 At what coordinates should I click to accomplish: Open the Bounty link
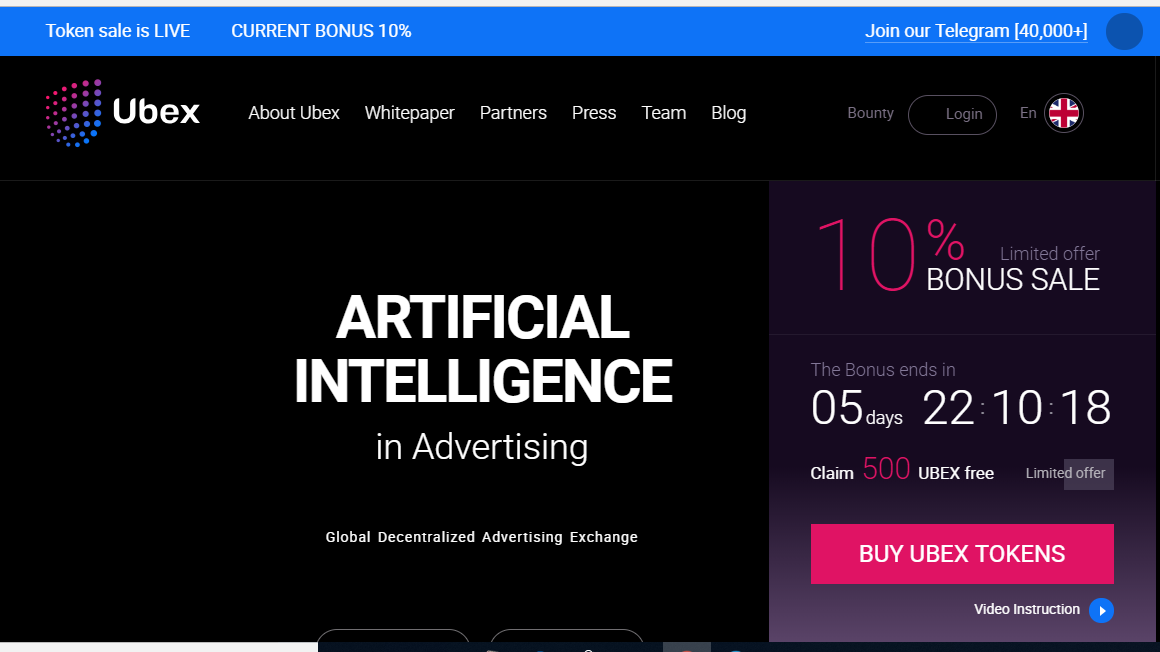[870, 112]
